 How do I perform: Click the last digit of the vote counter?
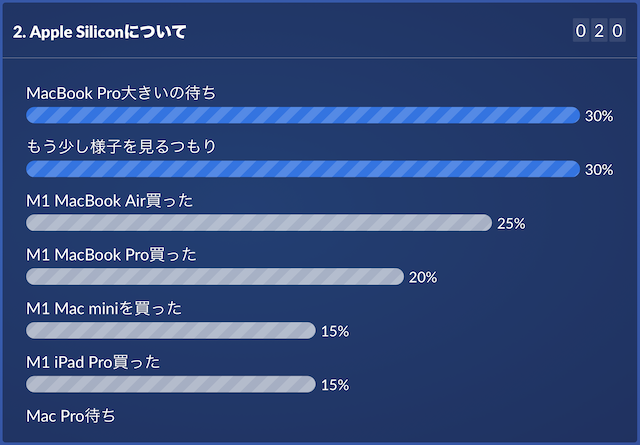615,31
